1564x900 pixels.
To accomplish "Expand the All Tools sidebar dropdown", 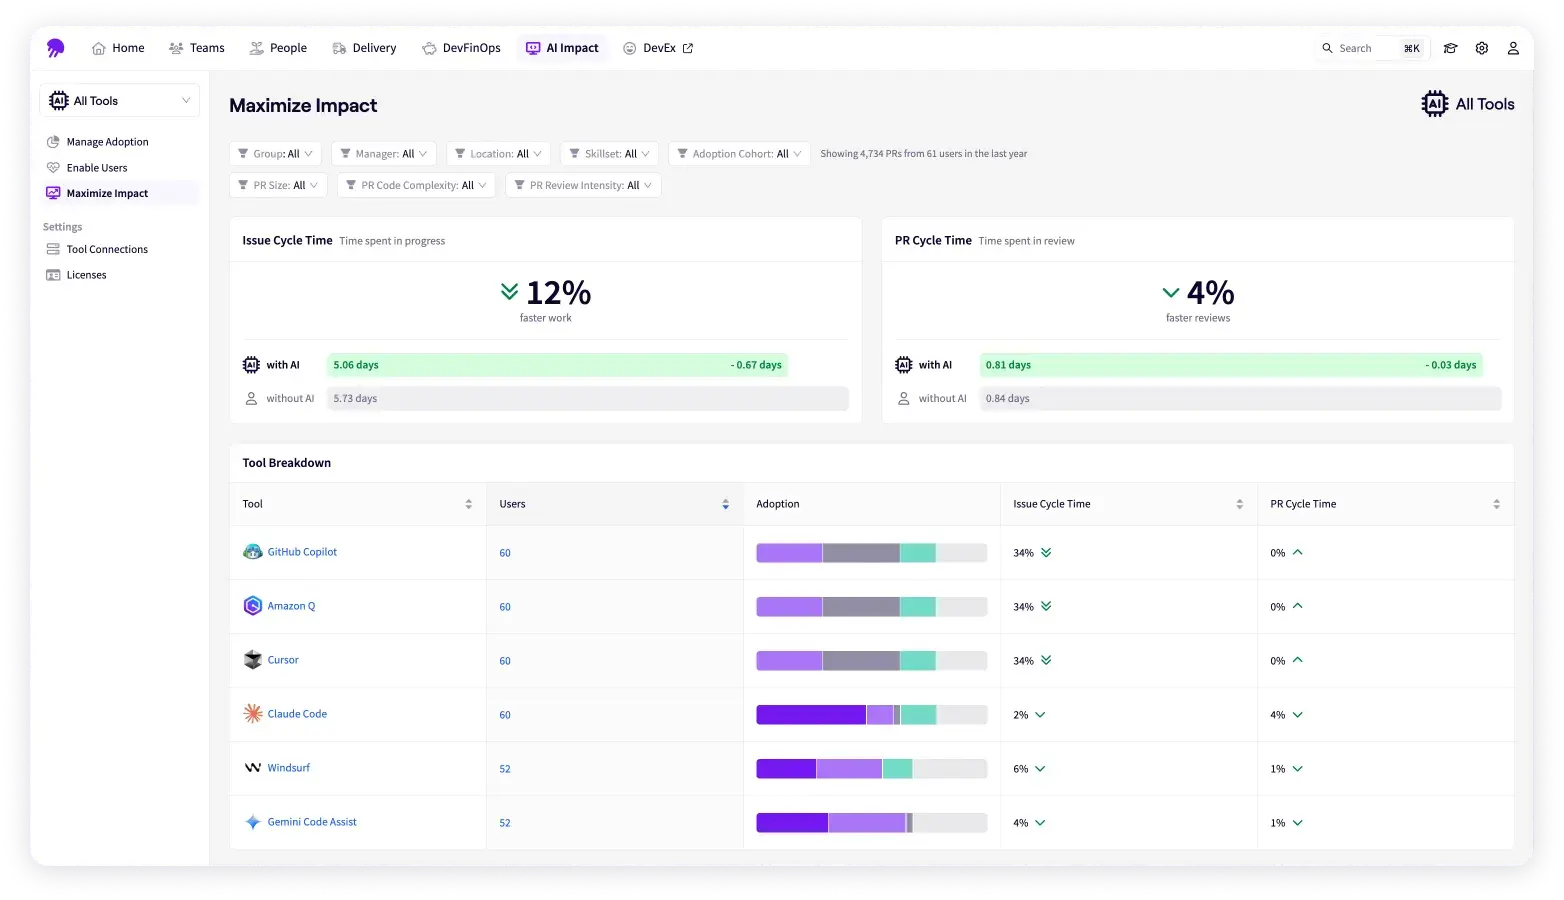I will 120,101.
